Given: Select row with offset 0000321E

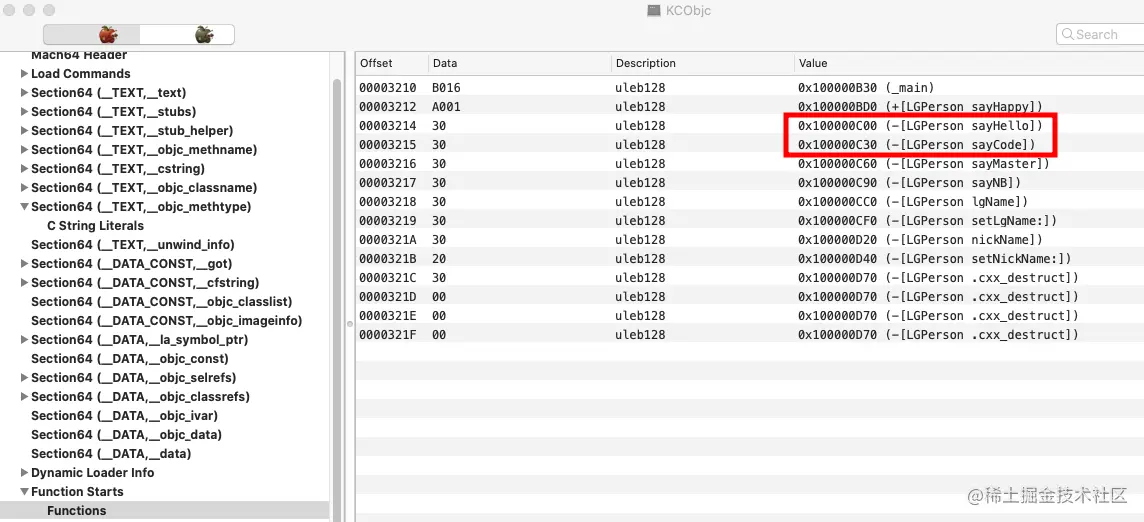Looking at the screenshot, I should 749,315.
